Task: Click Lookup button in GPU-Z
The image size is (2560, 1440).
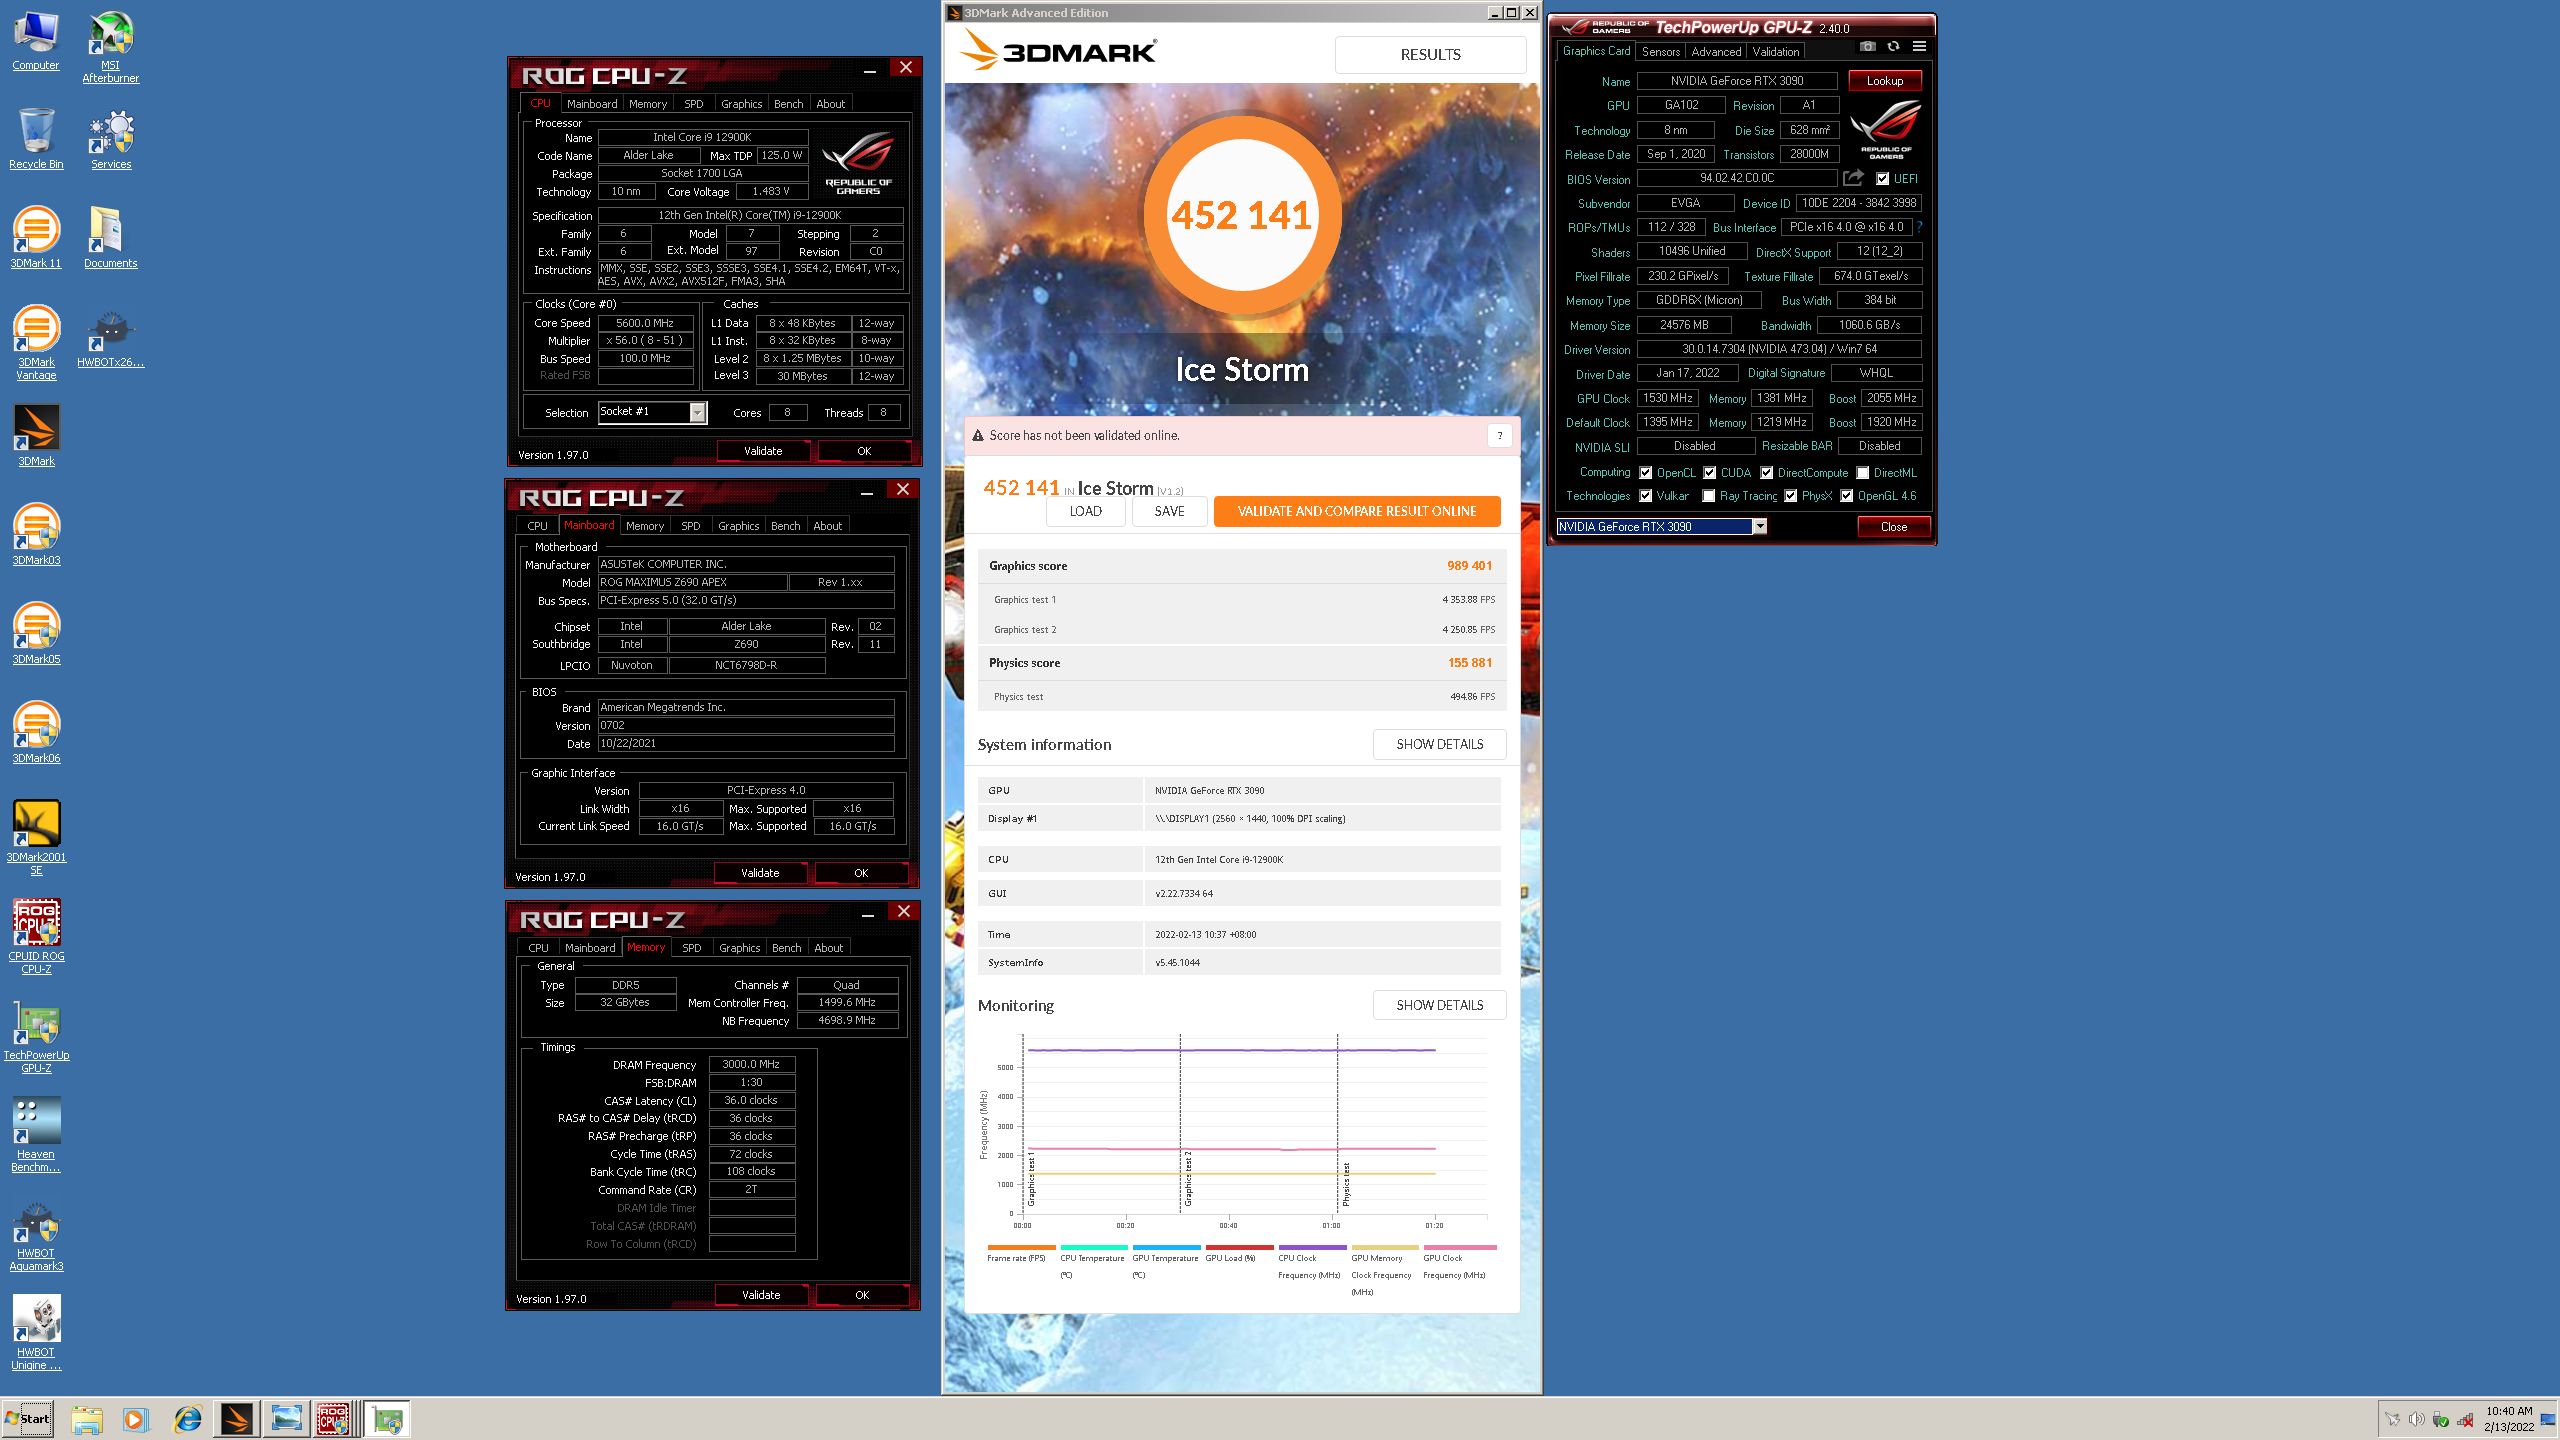Action: pyautogui.click(x=1885, y=81)
